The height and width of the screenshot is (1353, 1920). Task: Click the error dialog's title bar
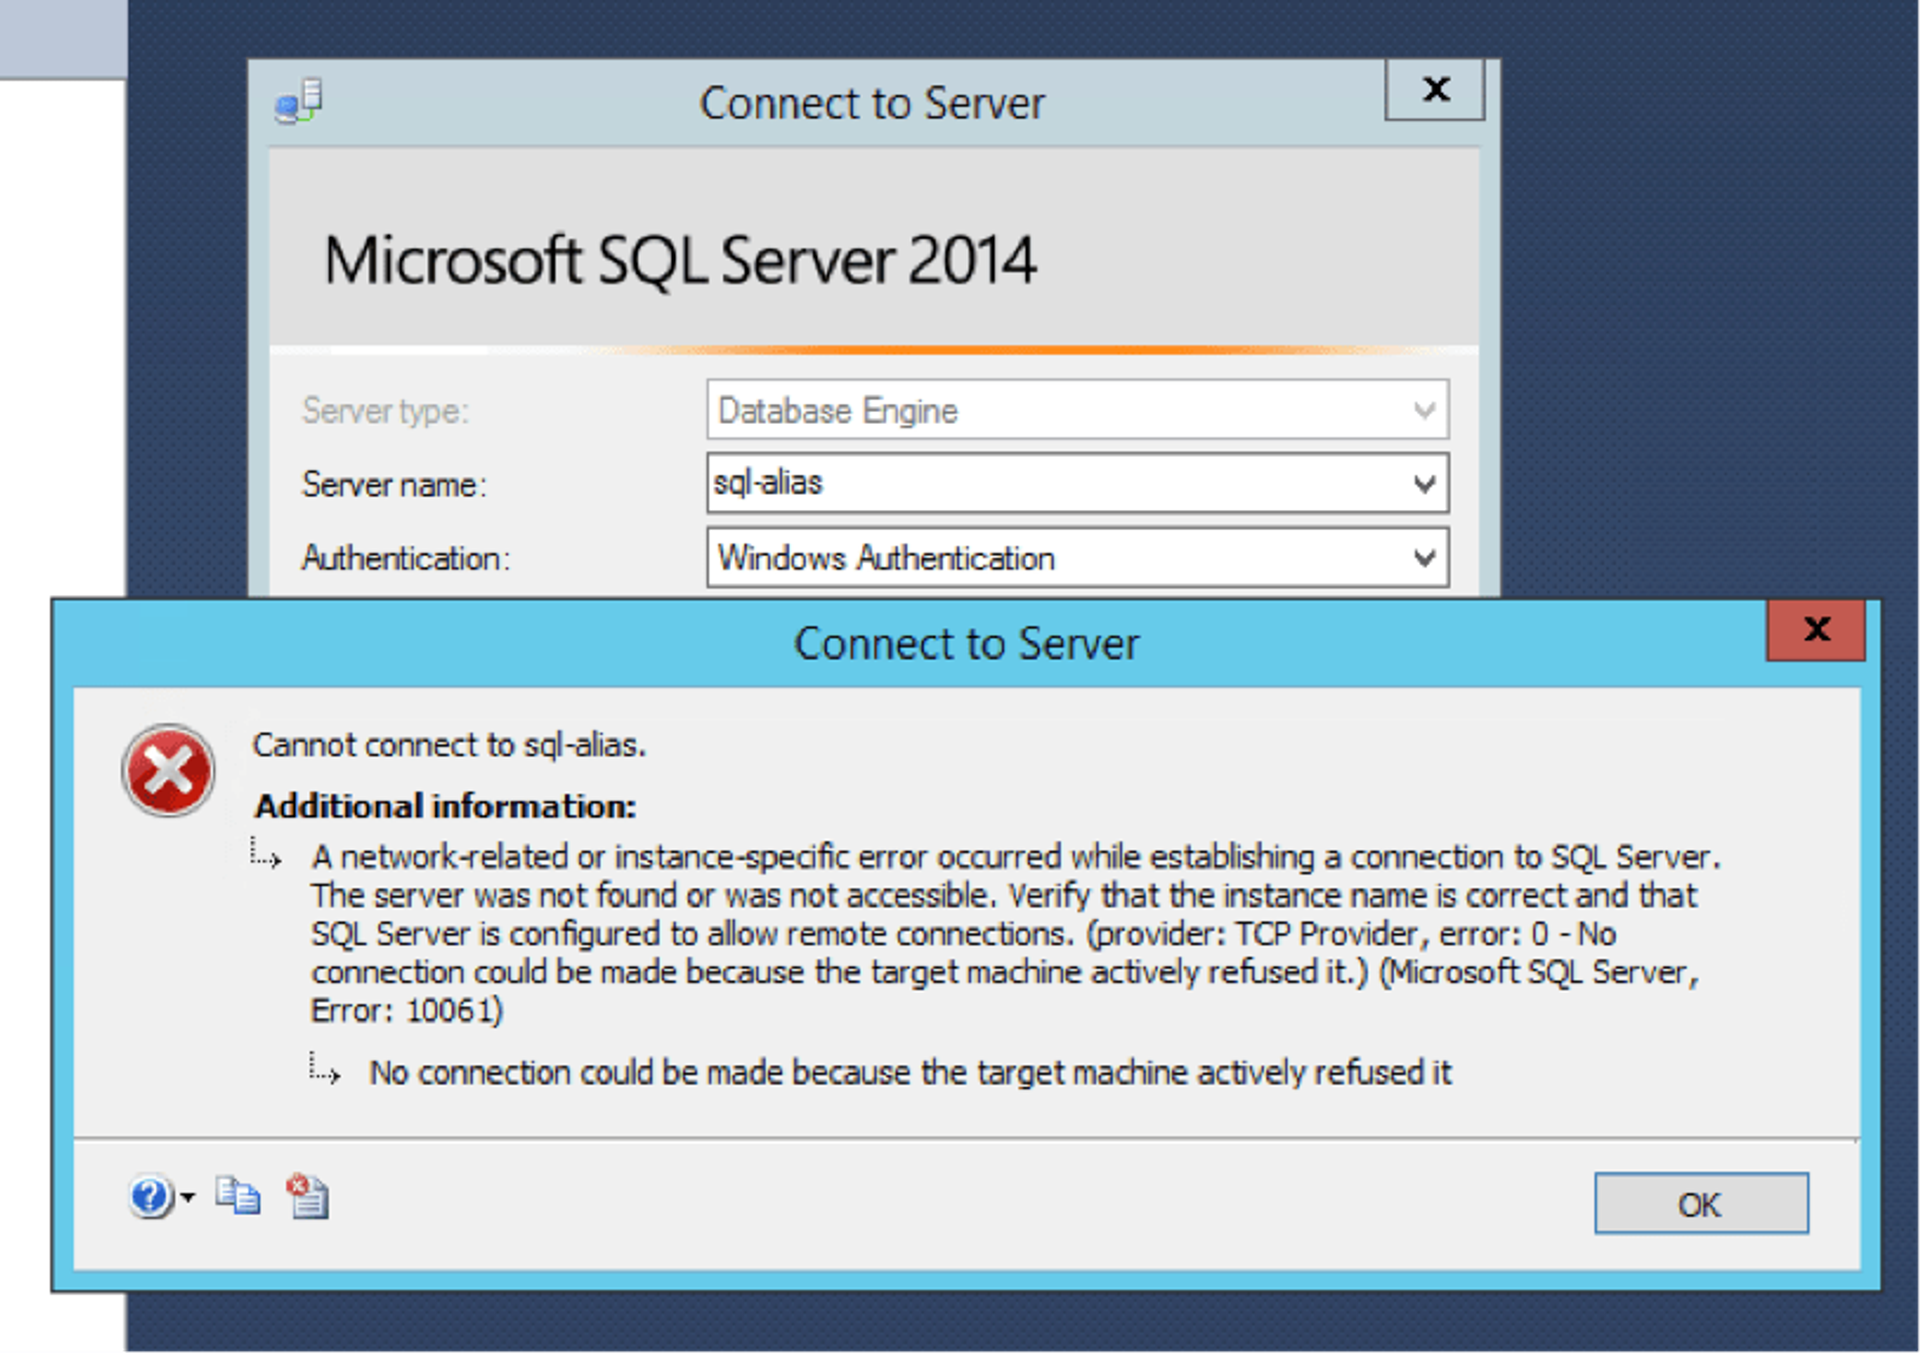tap(965, 643)
